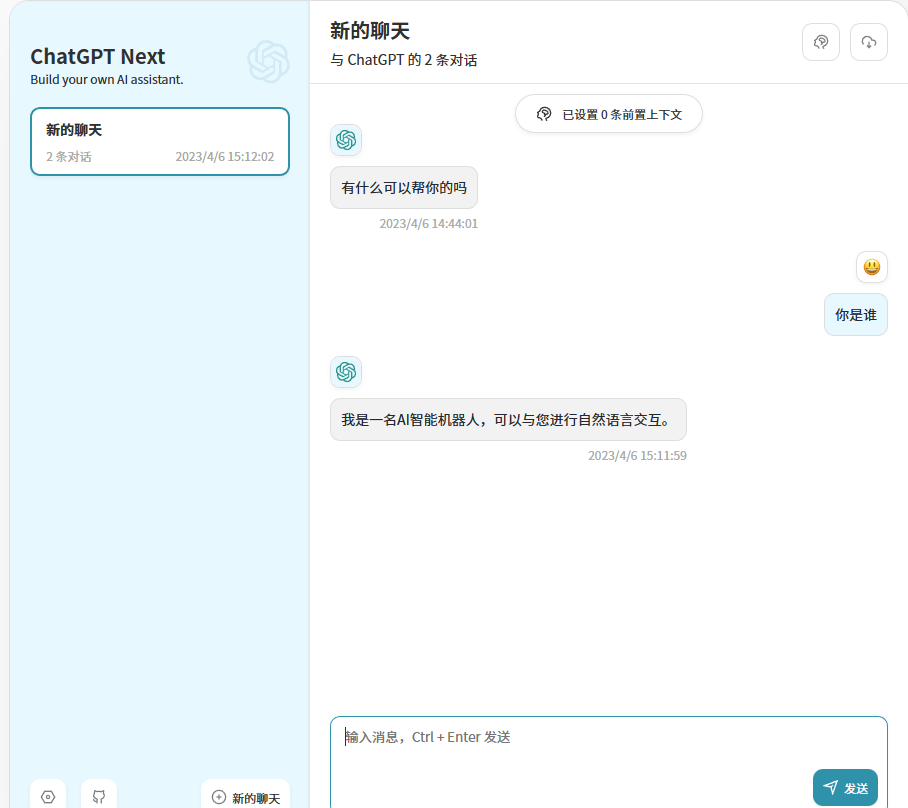The height and width of the screenshot is (808, 908).
Task: Send the message with 发送 button
Action: (845, 788)
